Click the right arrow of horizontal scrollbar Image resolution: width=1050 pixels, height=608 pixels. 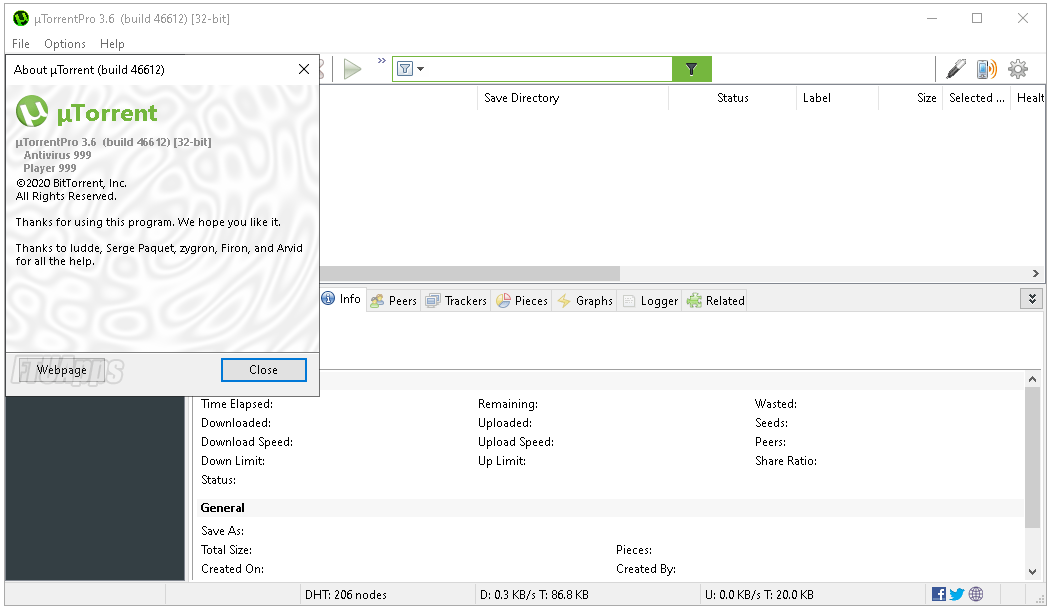(1036, 273)
